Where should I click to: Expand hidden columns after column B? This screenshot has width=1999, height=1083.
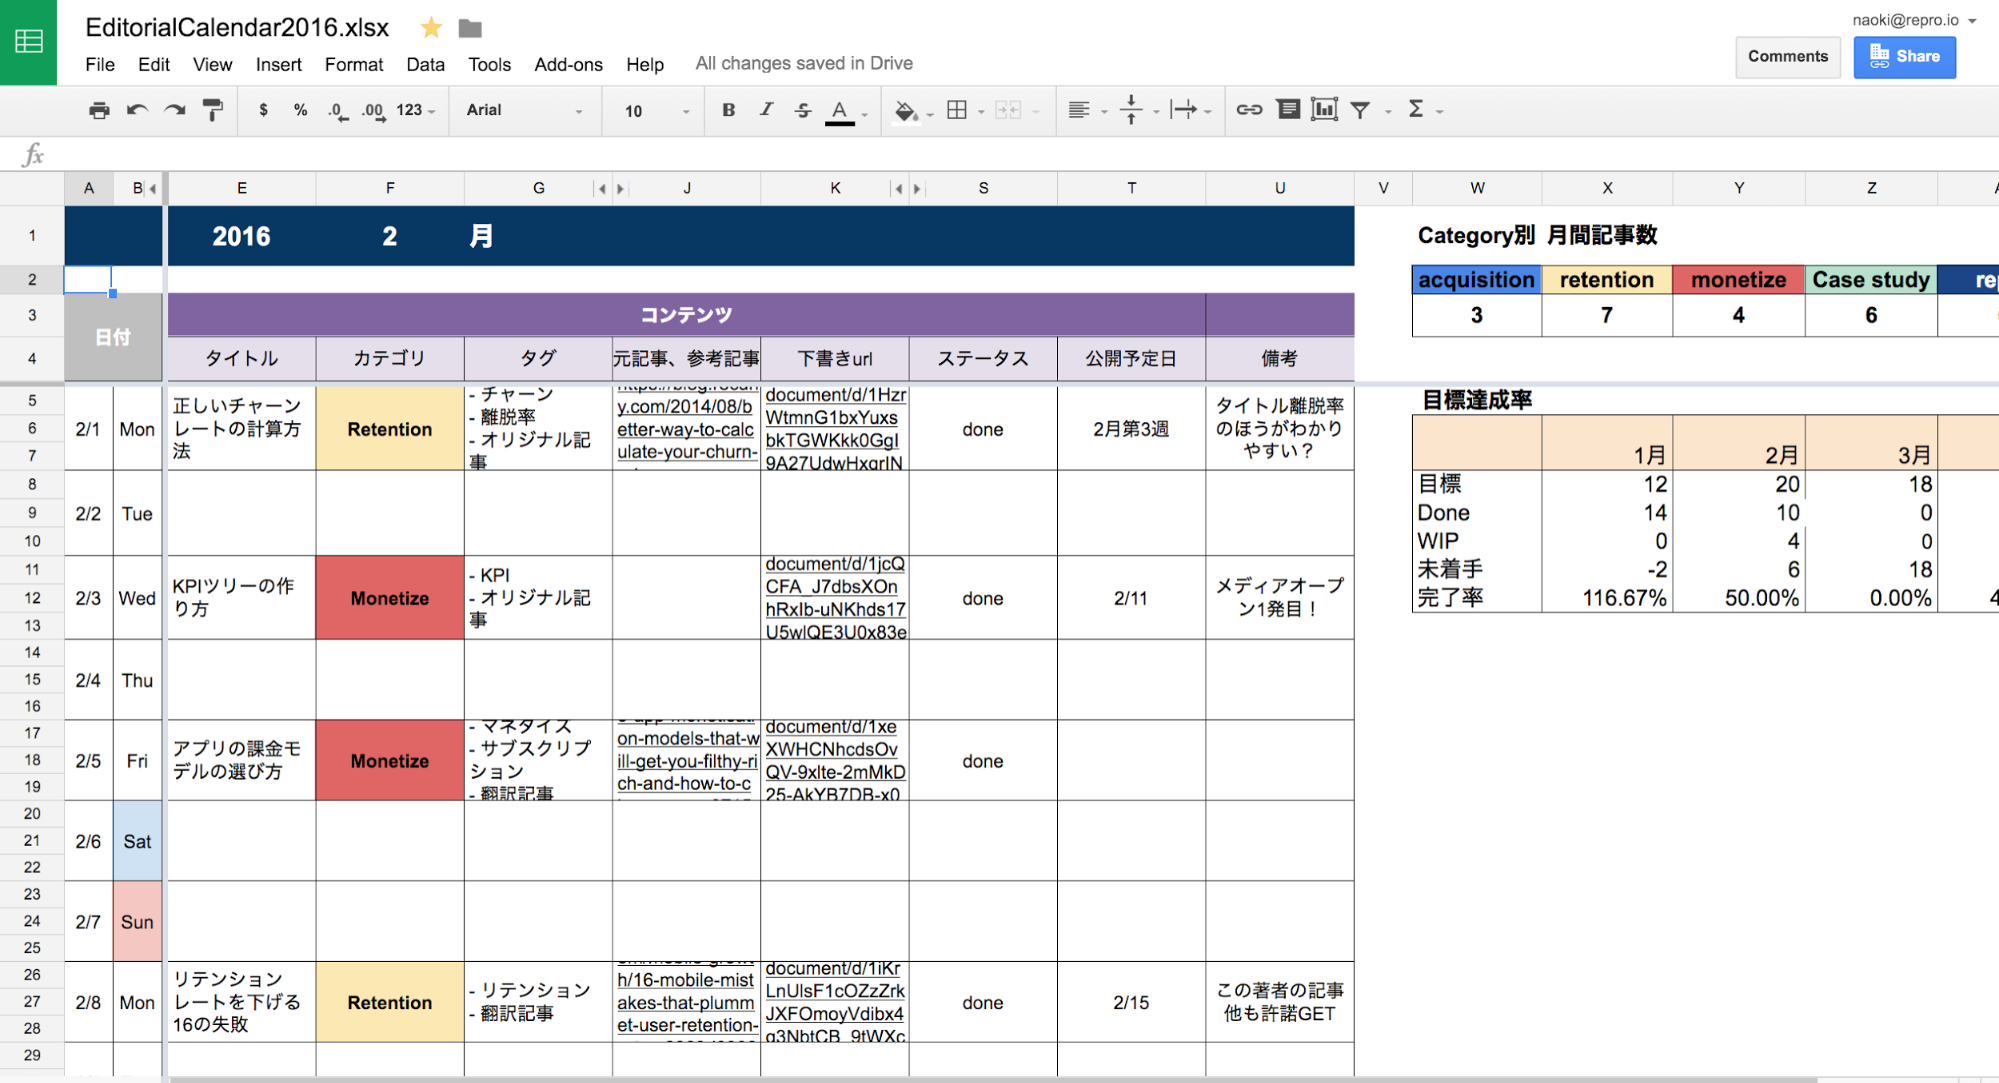pyautogui.click(x=153, y=188)
